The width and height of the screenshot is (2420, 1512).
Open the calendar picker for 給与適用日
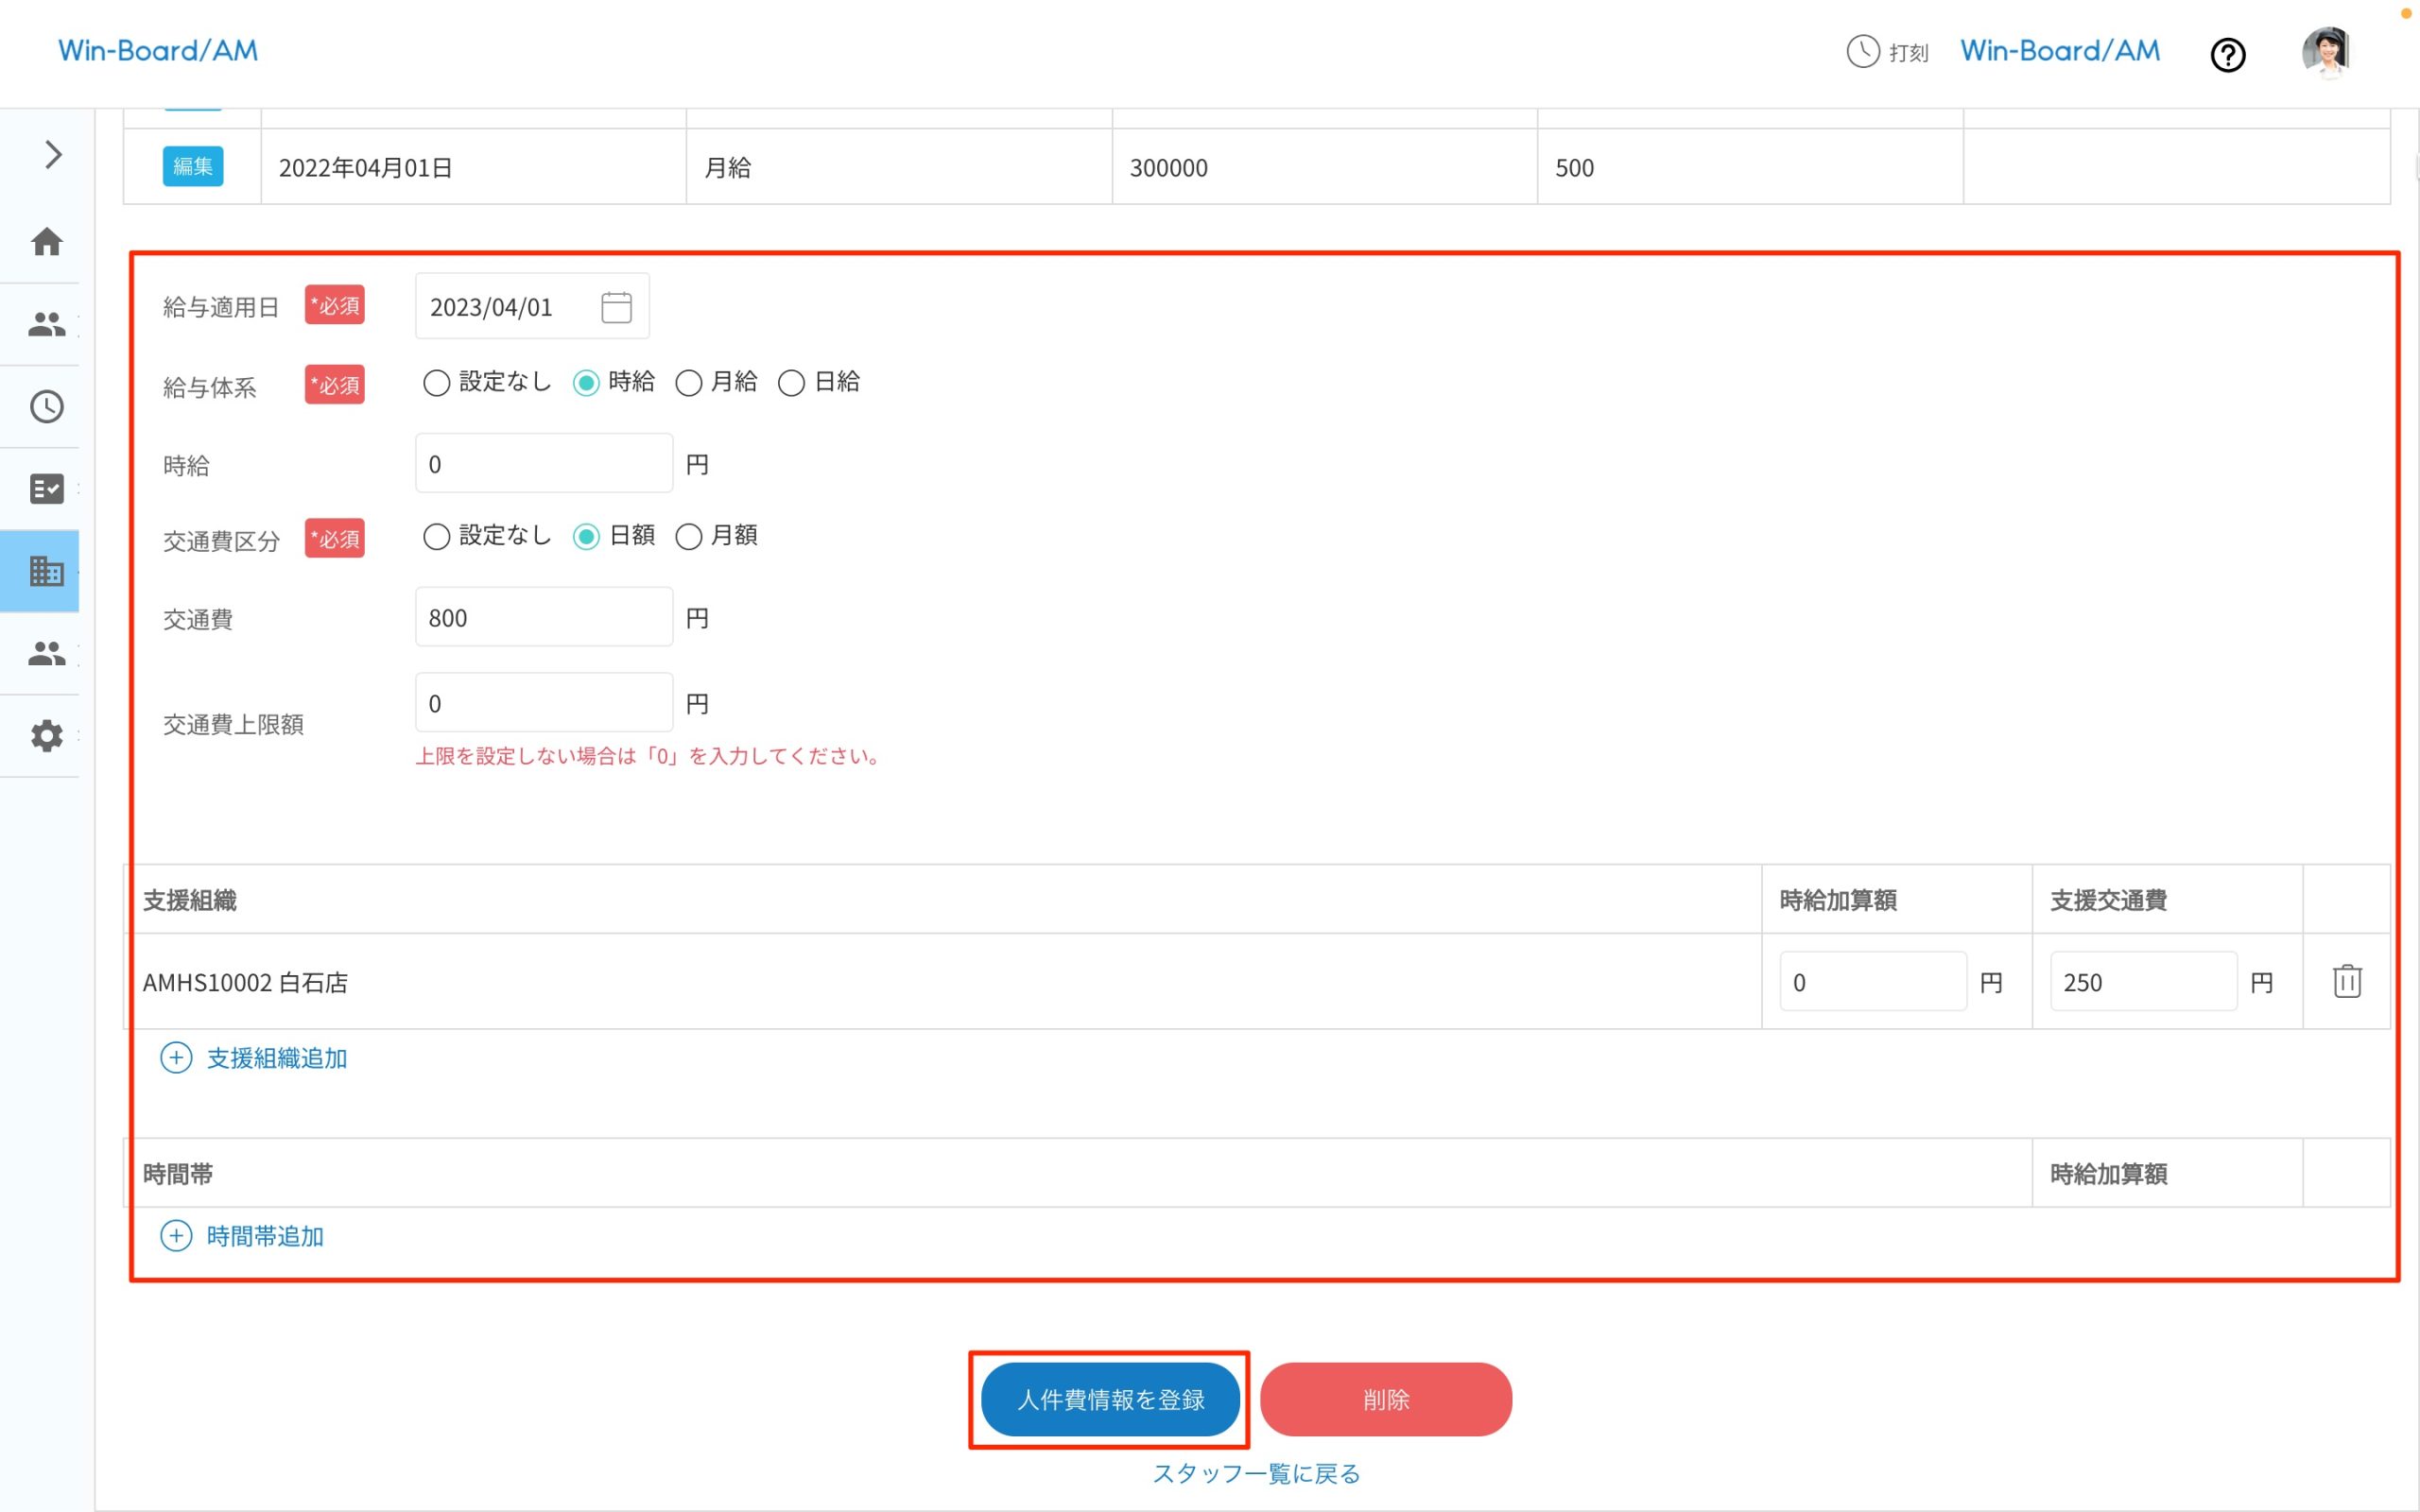(616, 307)
